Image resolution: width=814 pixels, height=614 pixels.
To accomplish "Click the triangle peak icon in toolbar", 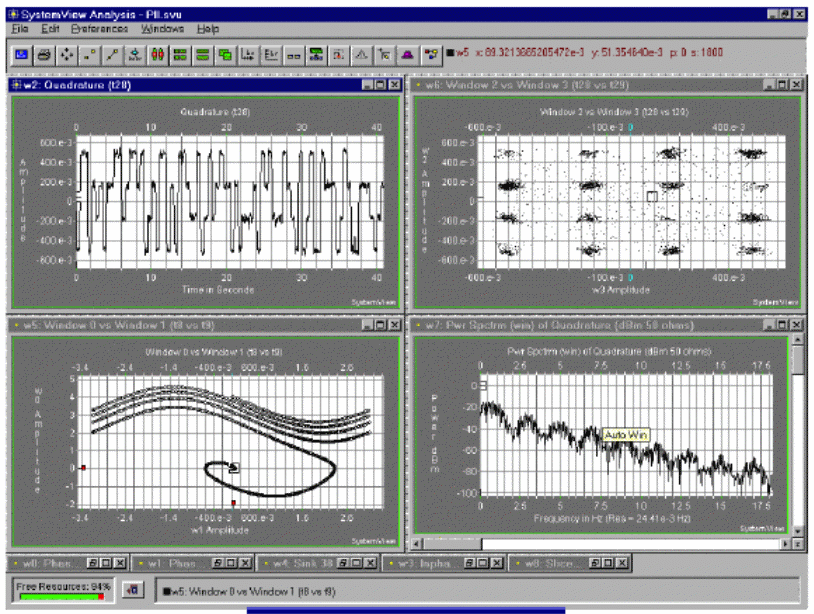I will [362, 55].
